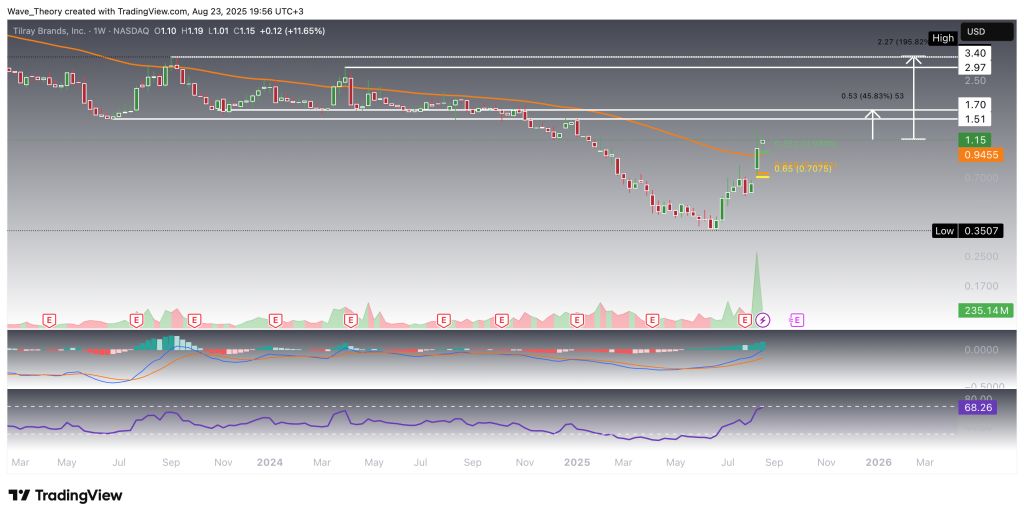The width and height of the screenshot is (1024, 517).
Task: Click the 0.1700 price scale value
Action: coord(980,286)
